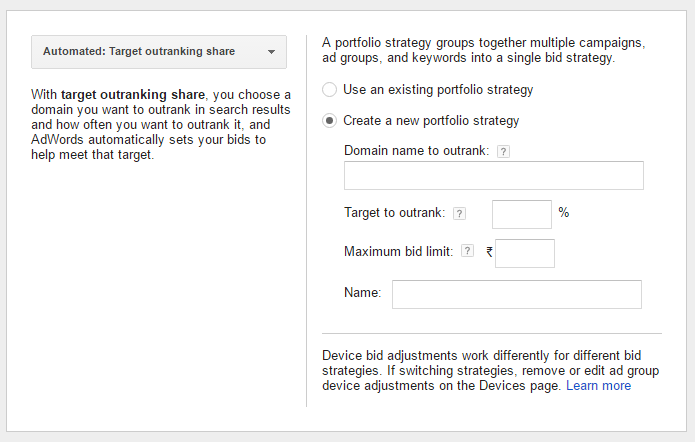Select the new portfolio strategy radio button
695x442 pixels.
(x=329, y=121)
